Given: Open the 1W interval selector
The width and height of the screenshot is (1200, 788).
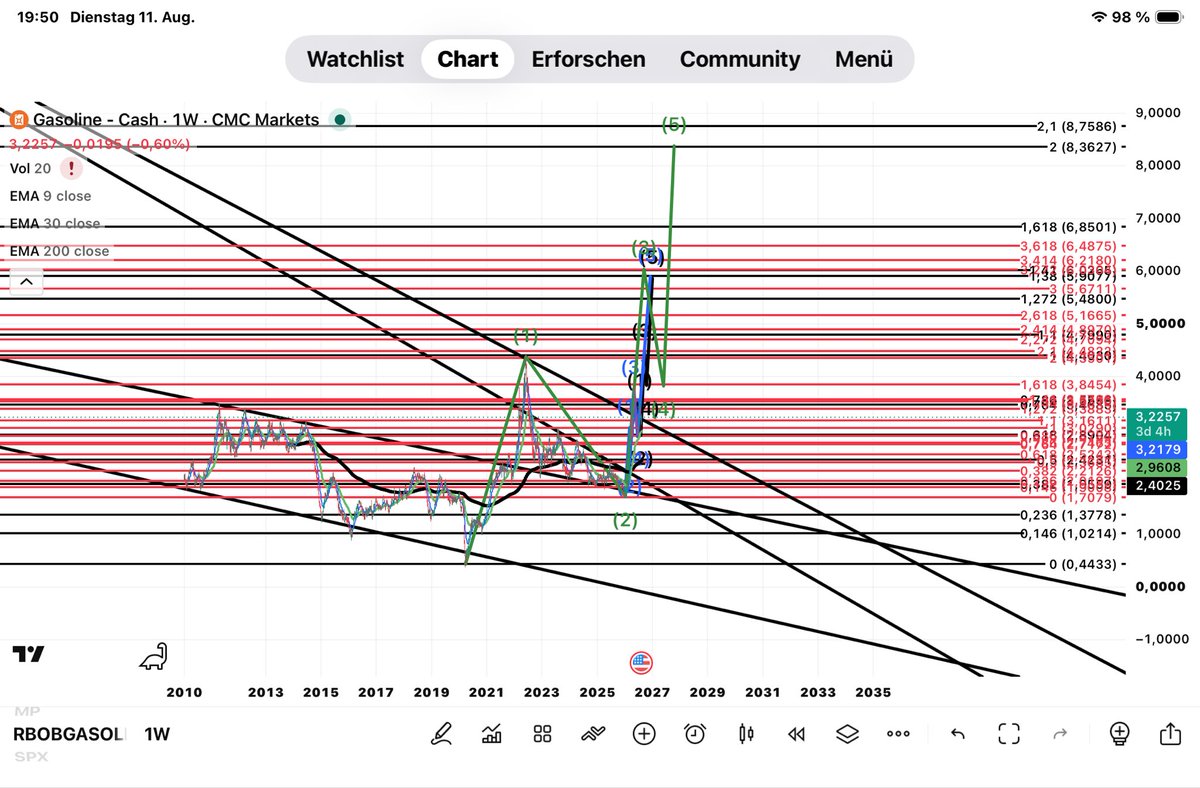Looking at the screenshot, I should pyautogui.click(x=157, y=734).
